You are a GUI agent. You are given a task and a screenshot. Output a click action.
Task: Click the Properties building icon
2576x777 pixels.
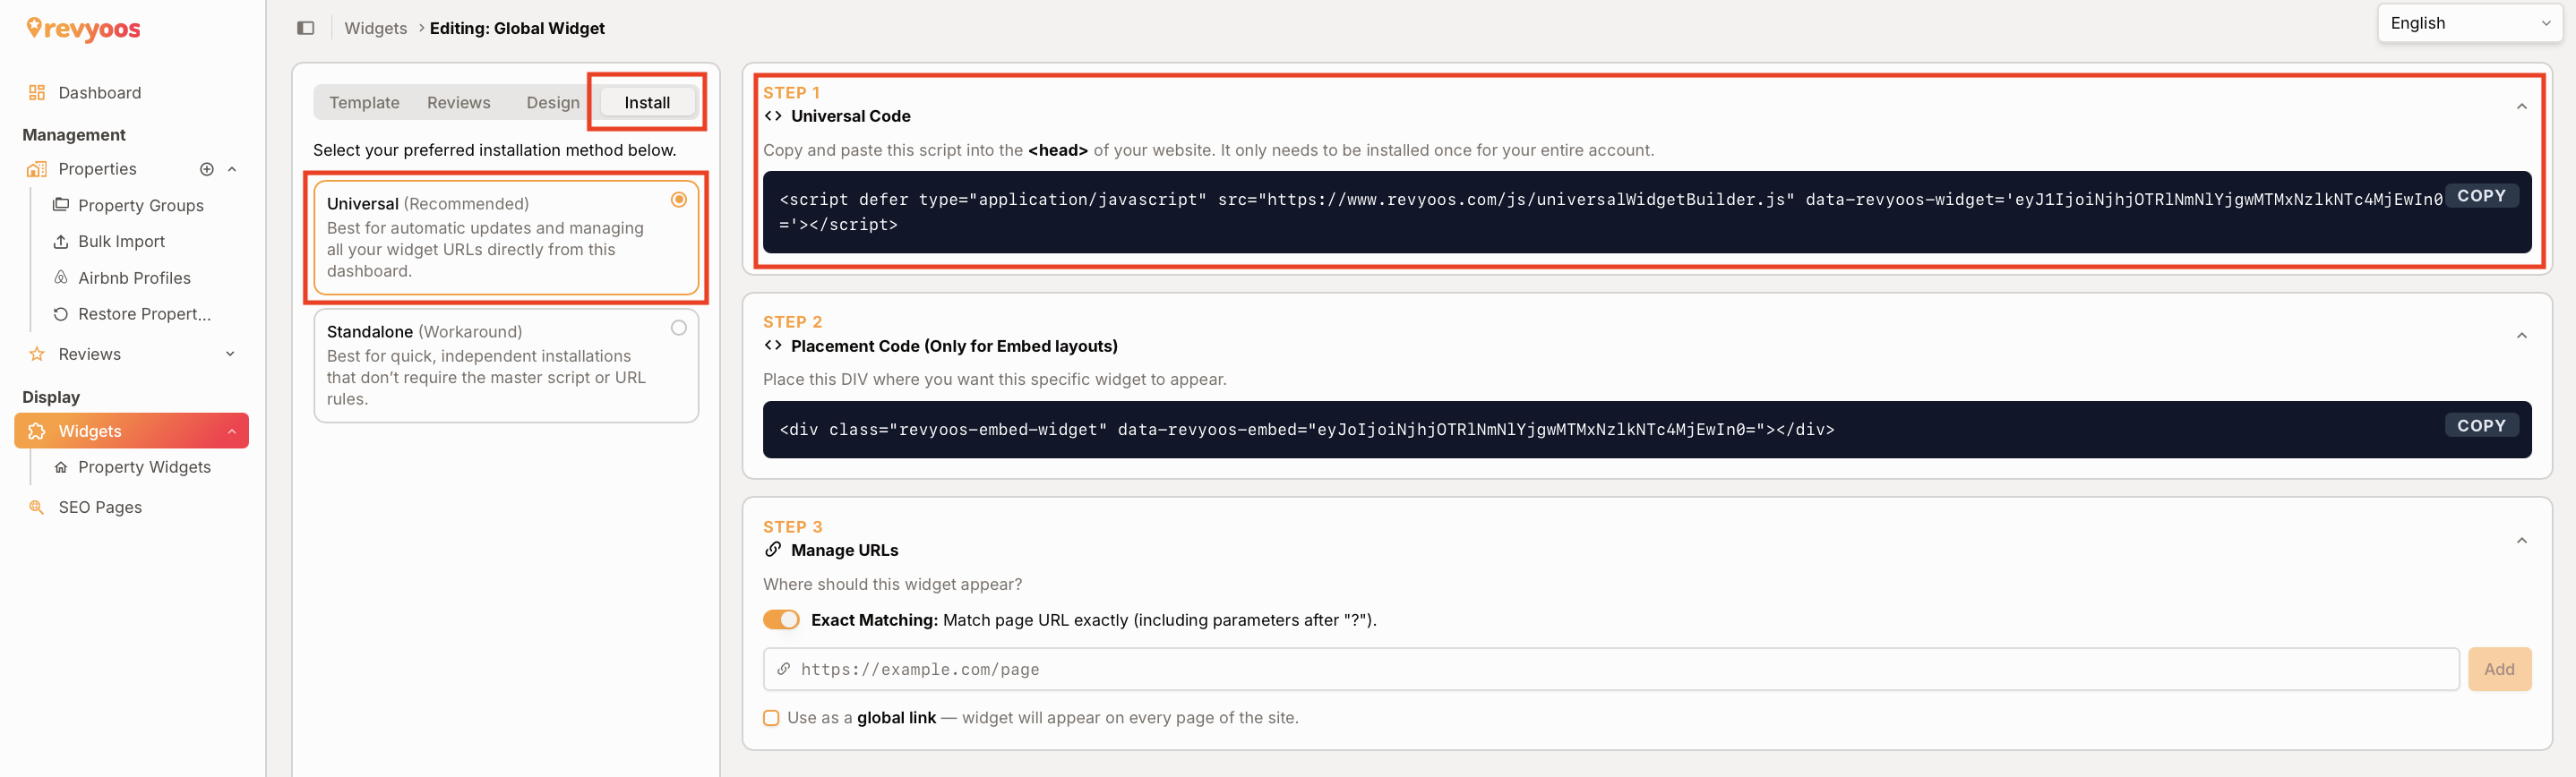click(37, 169)
